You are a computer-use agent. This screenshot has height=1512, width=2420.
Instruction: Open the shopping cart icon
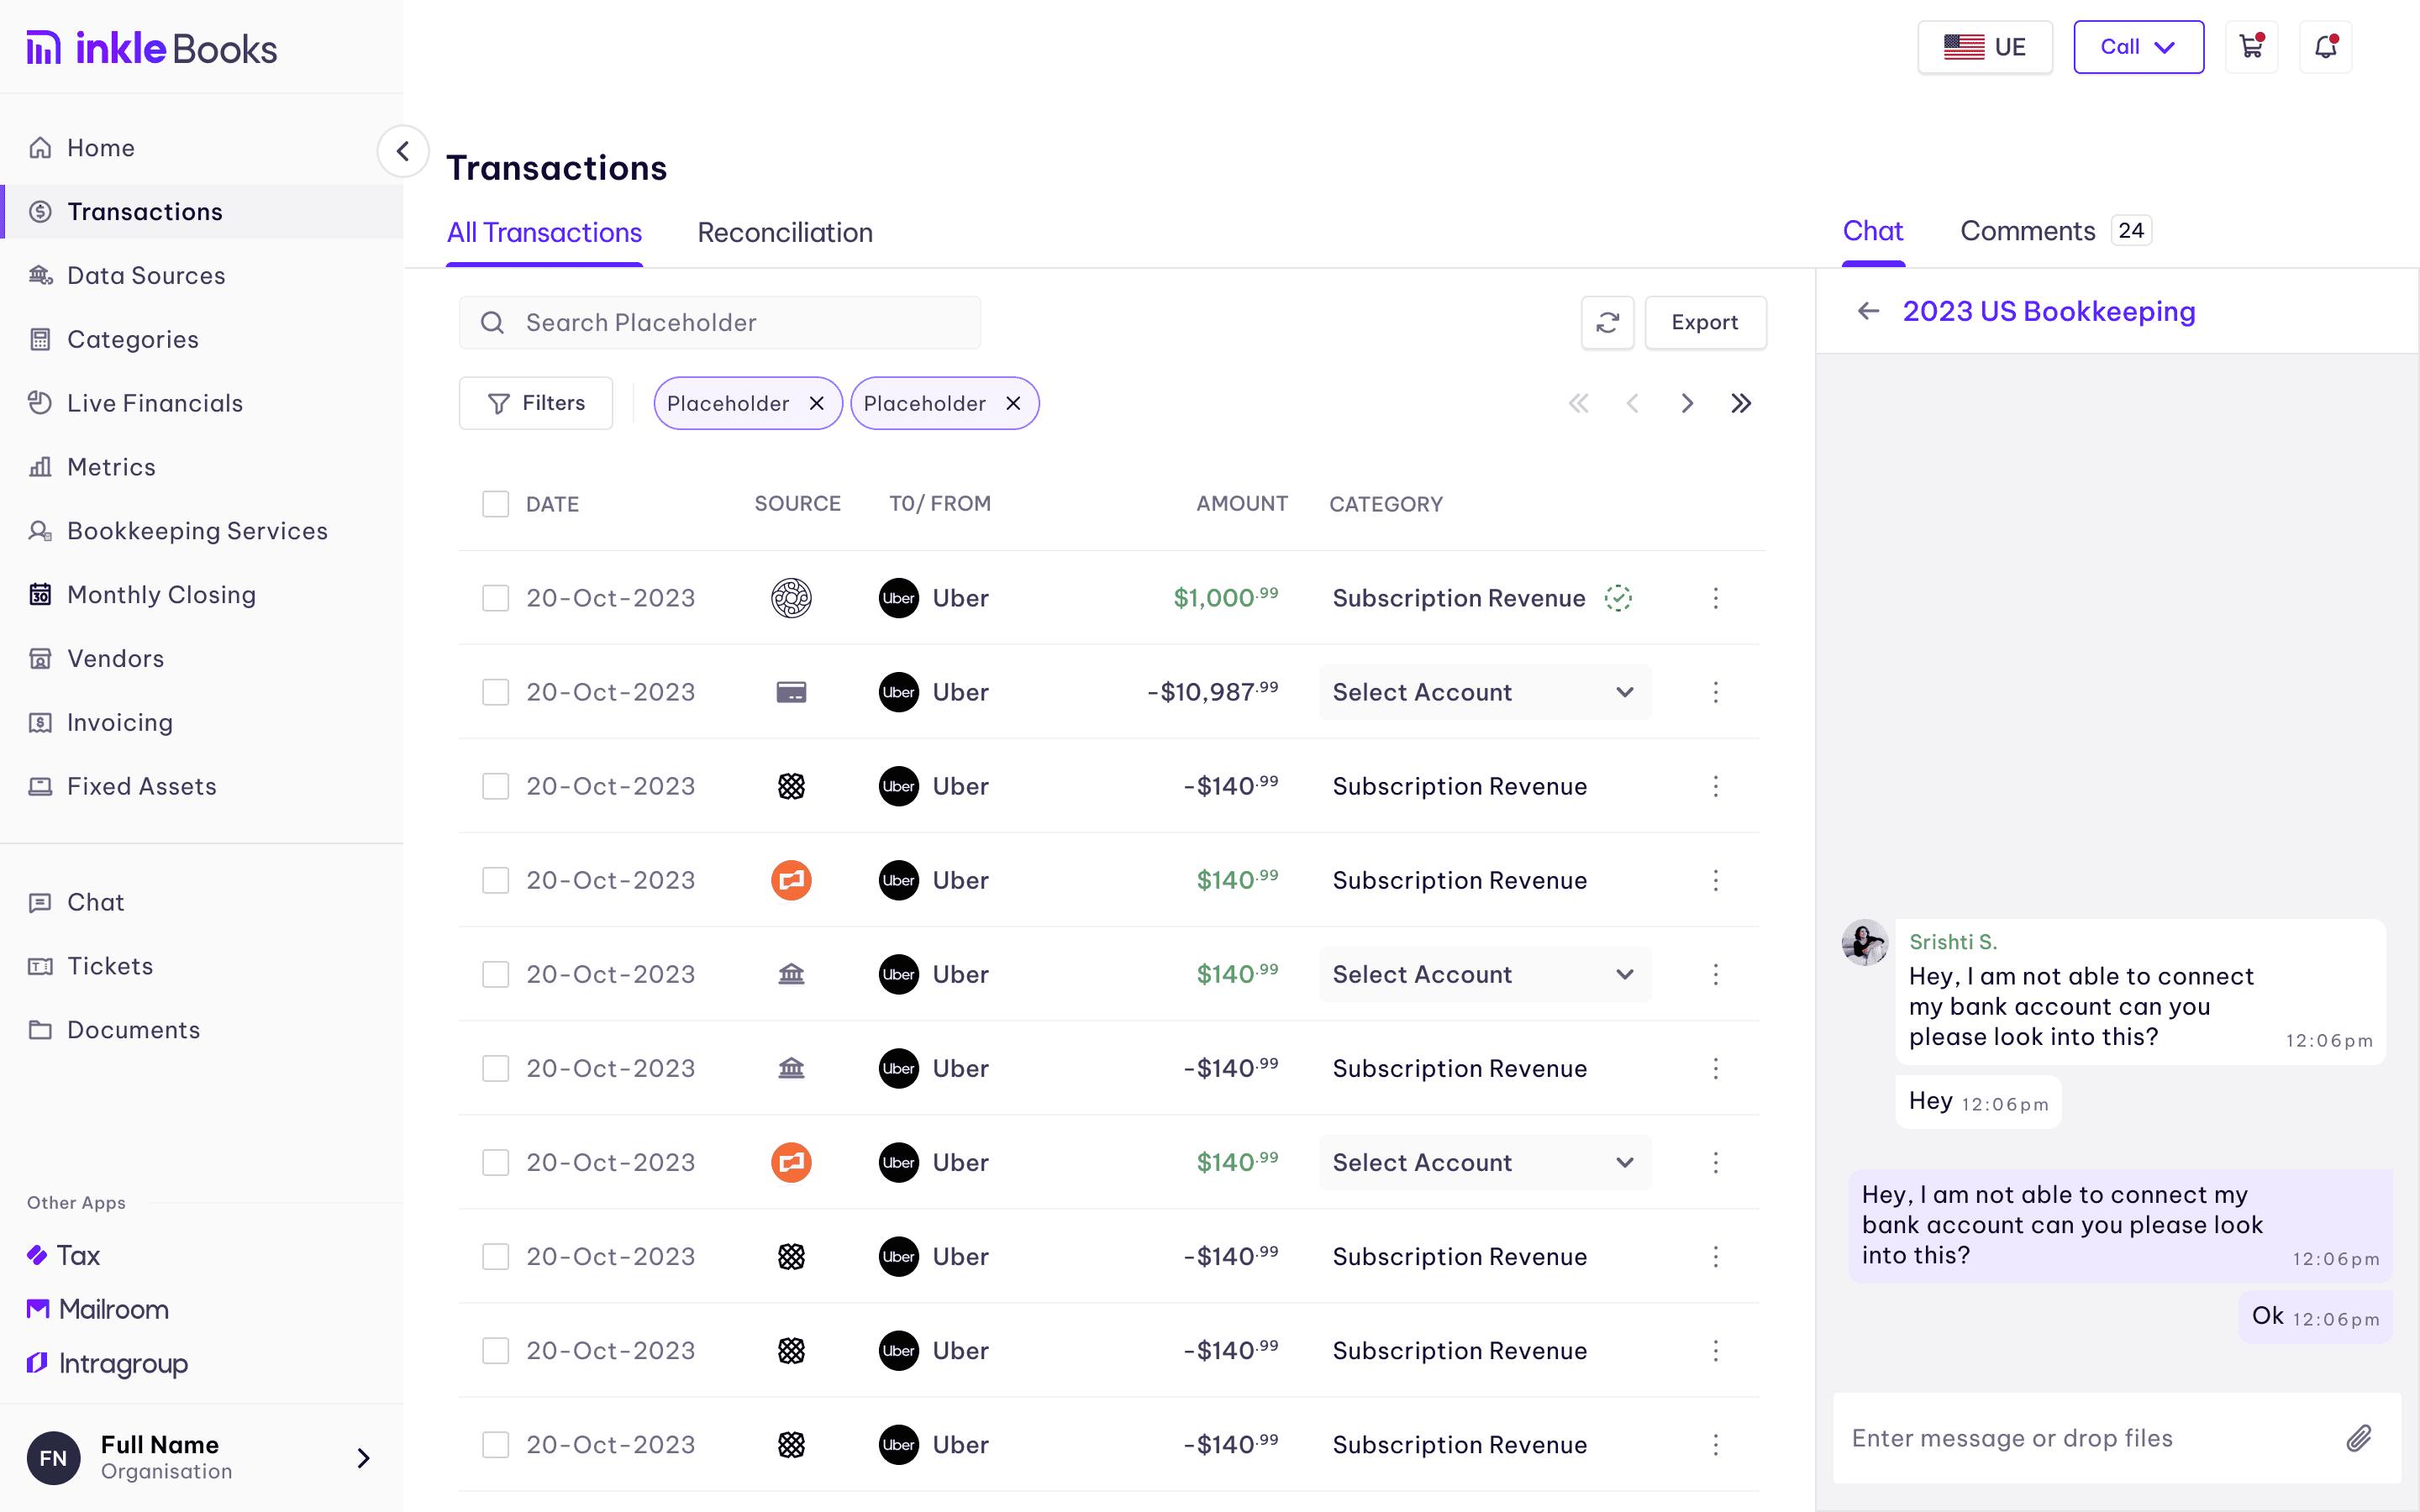(2250, 47)
